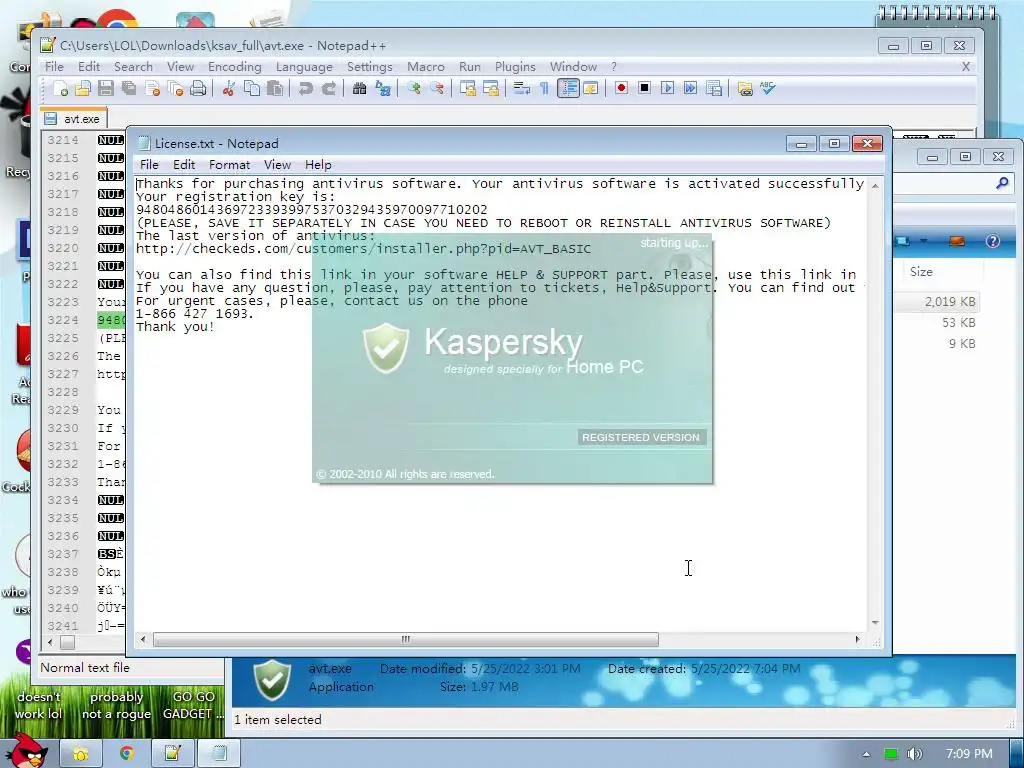Click the phone number 1-866 427 1693
1024x768 pixels.
tap(194, 313)
